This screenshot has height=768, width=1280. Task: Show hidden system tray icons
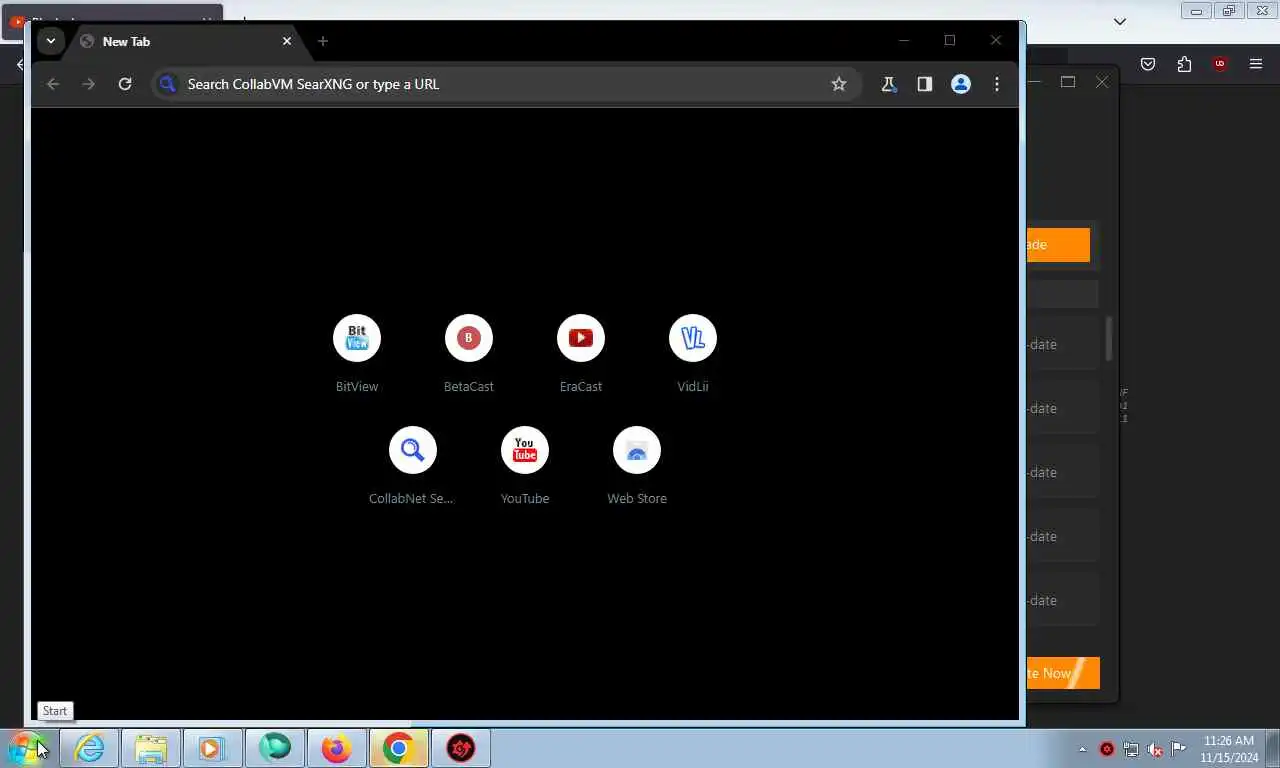[x=1082, y=749]
